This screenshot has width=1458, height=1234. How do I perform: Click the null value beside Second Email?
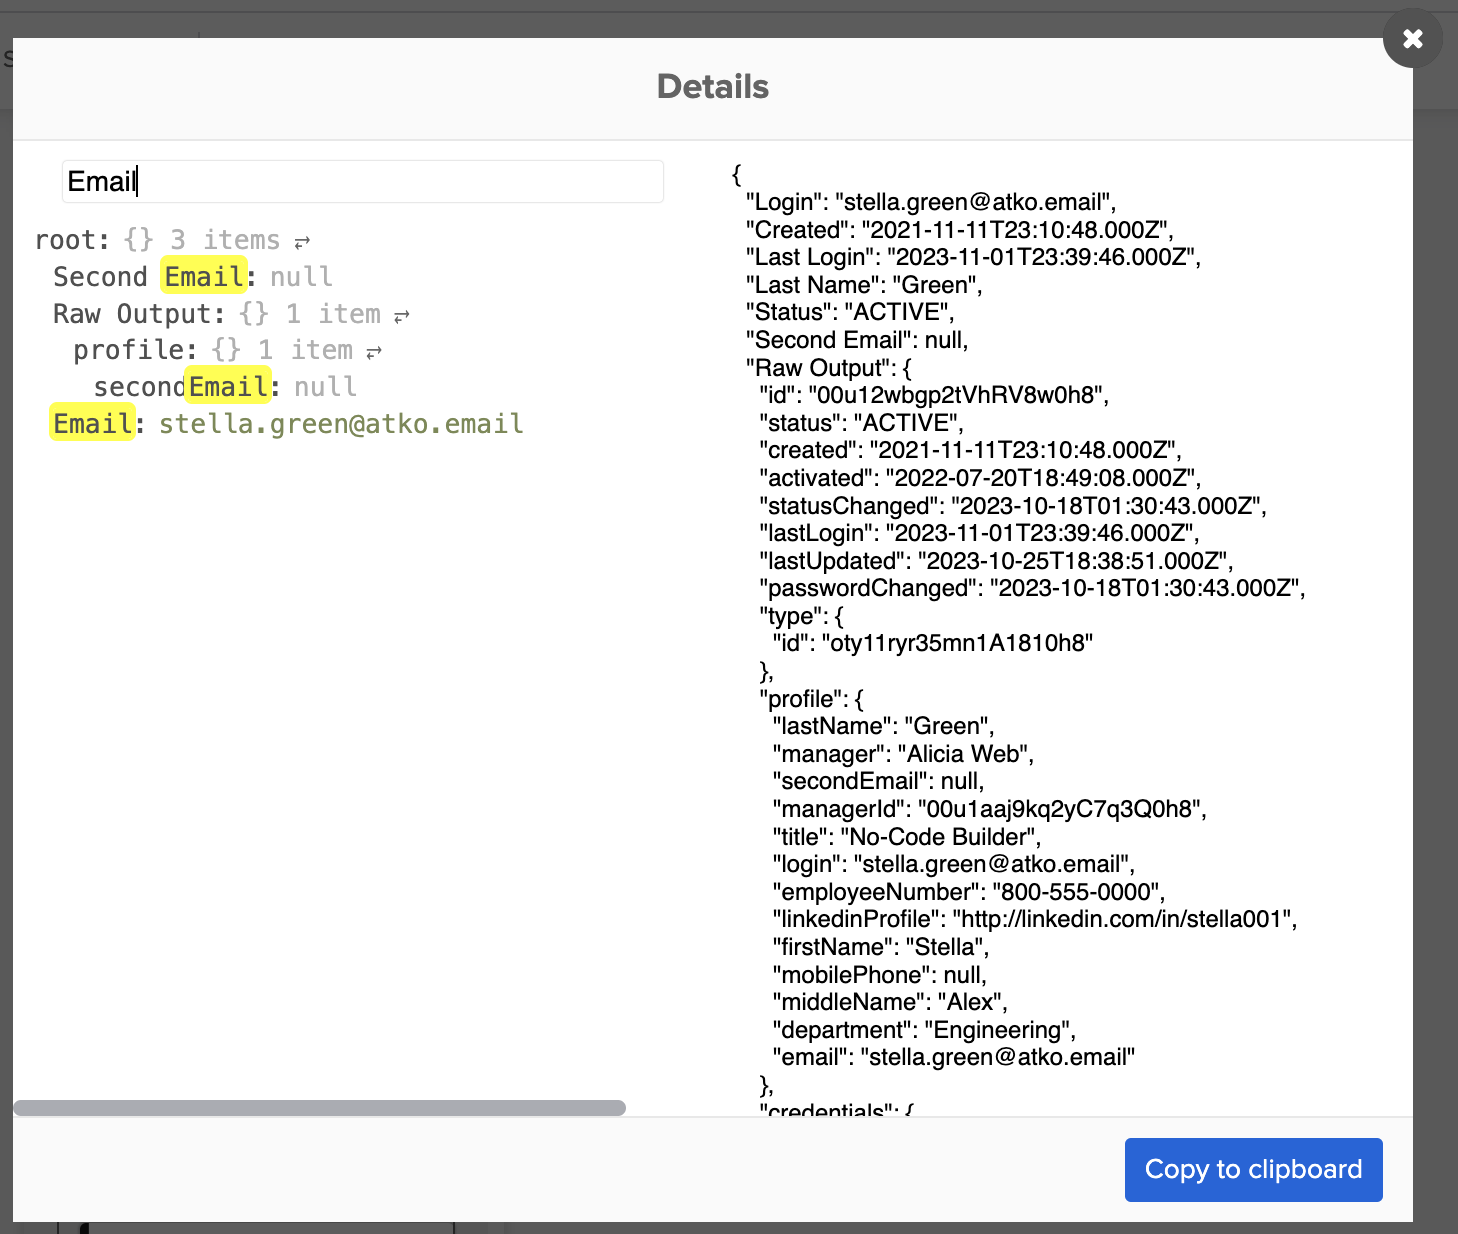point(301,277)
